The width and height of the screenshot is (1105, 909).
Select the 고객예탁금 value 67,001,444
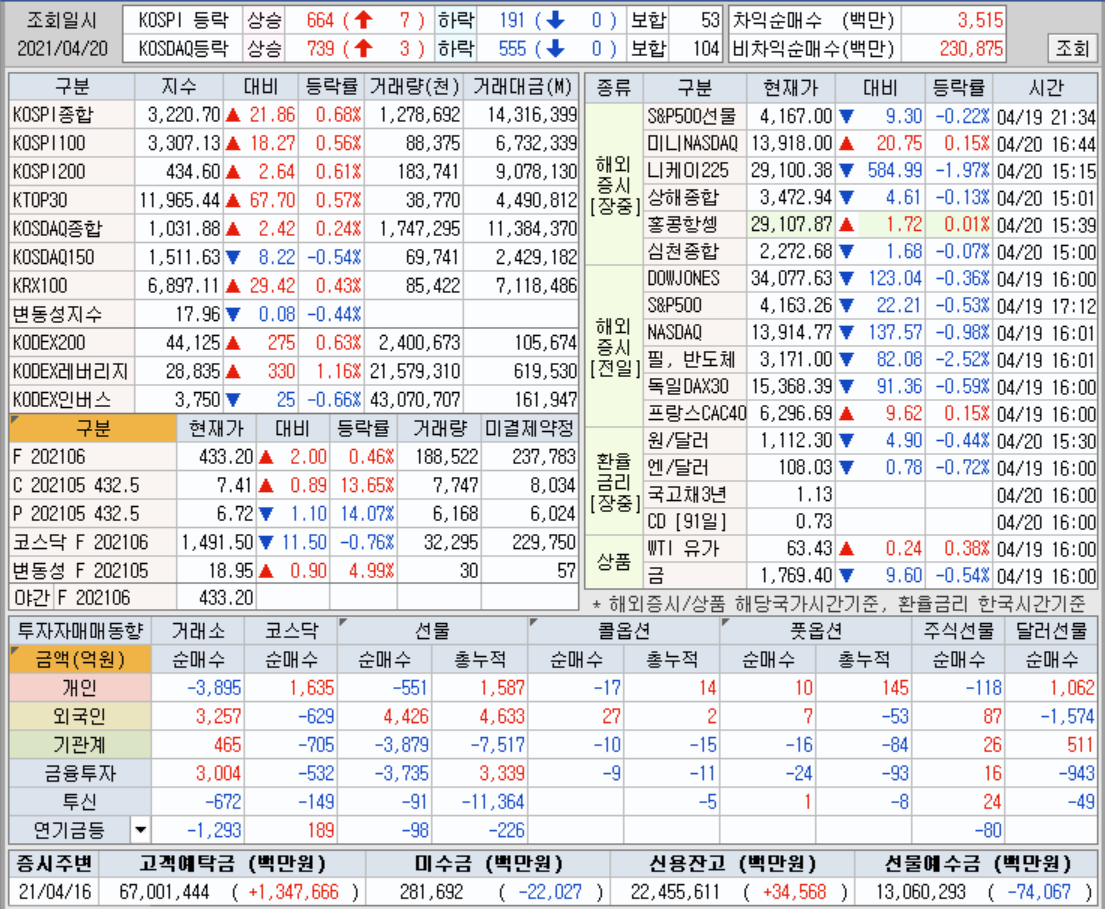[x=164, y=892]
